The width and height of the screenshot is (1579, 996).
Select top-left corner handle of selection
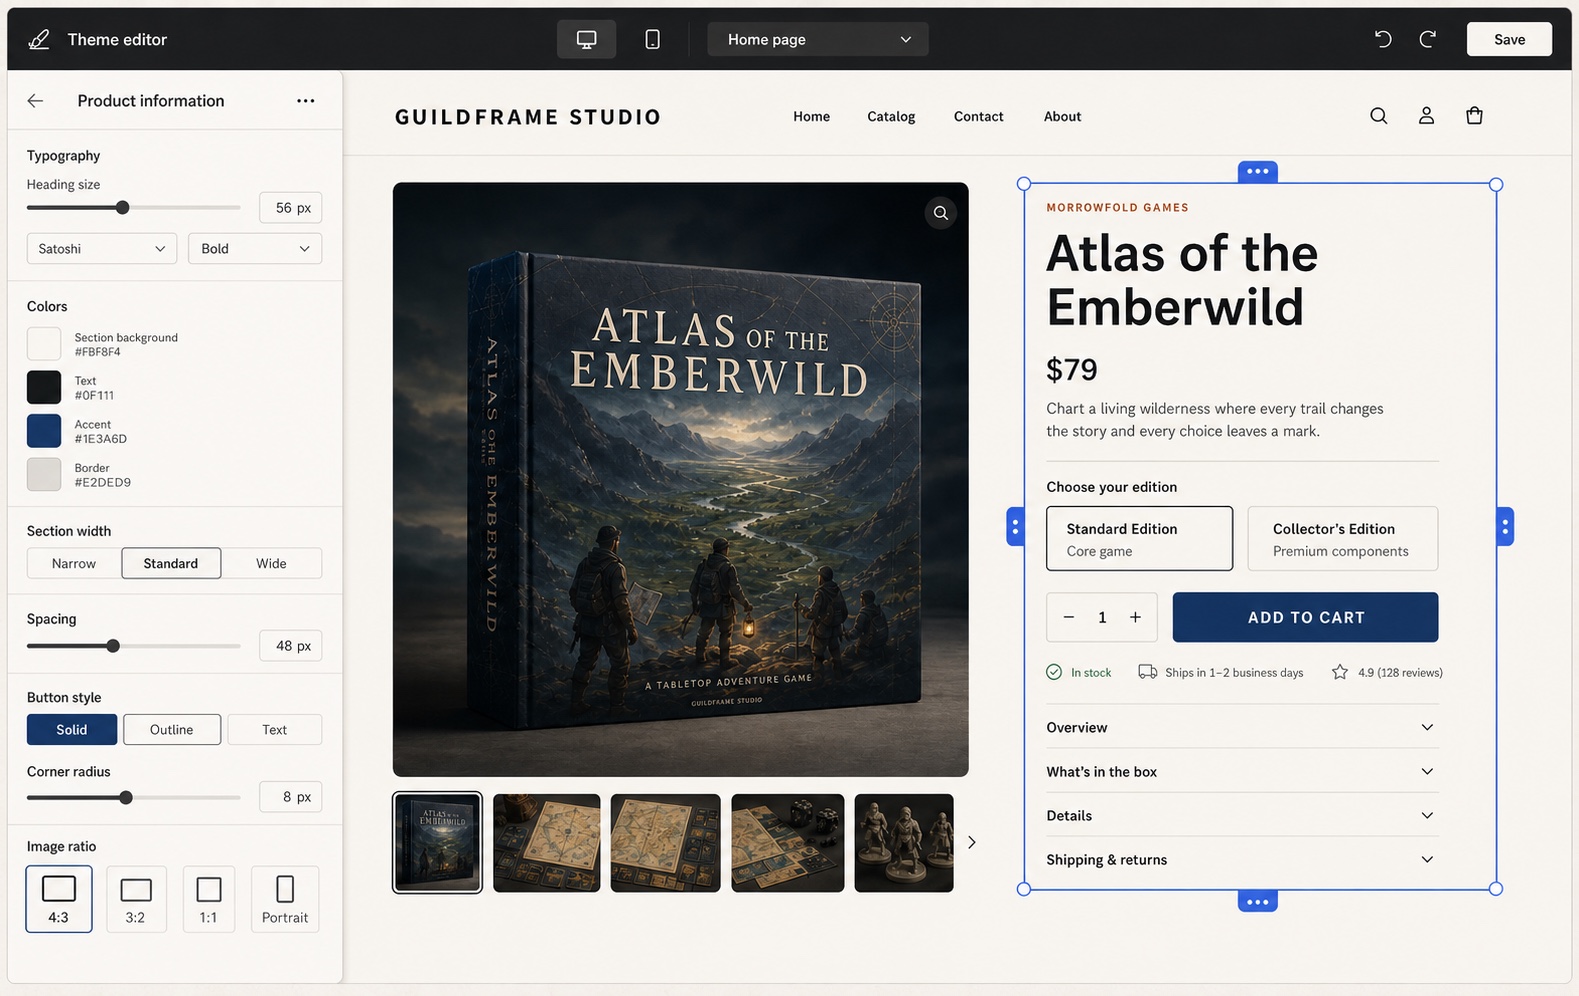point(1023,184)
